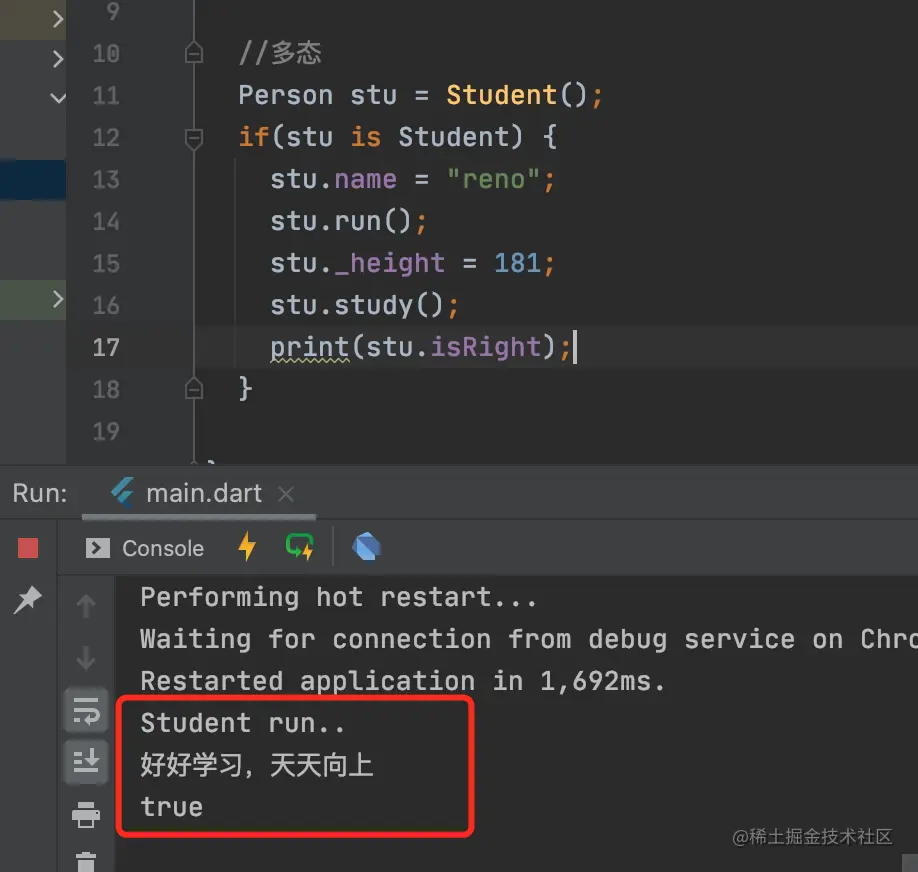This screenshot has height=872, width=918.
Task: Collapse the fold marker at line 18
Action: 194,390
